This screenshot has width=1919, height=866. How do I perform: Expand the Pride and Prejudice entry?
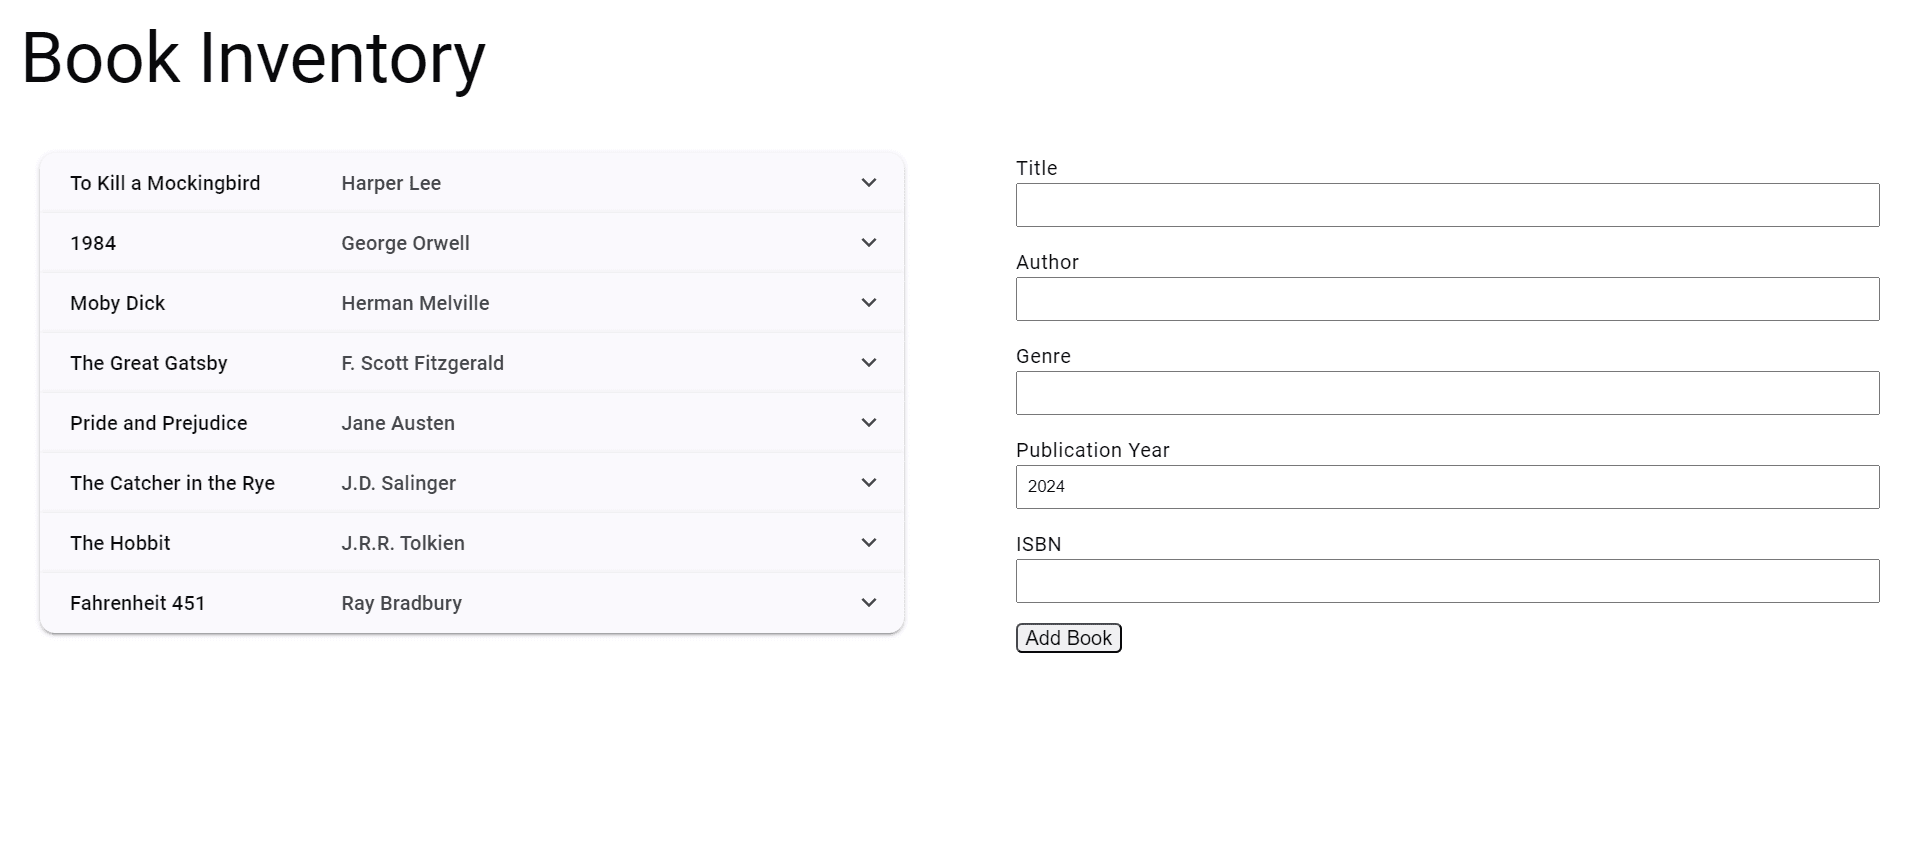click(x=868, y=422)
